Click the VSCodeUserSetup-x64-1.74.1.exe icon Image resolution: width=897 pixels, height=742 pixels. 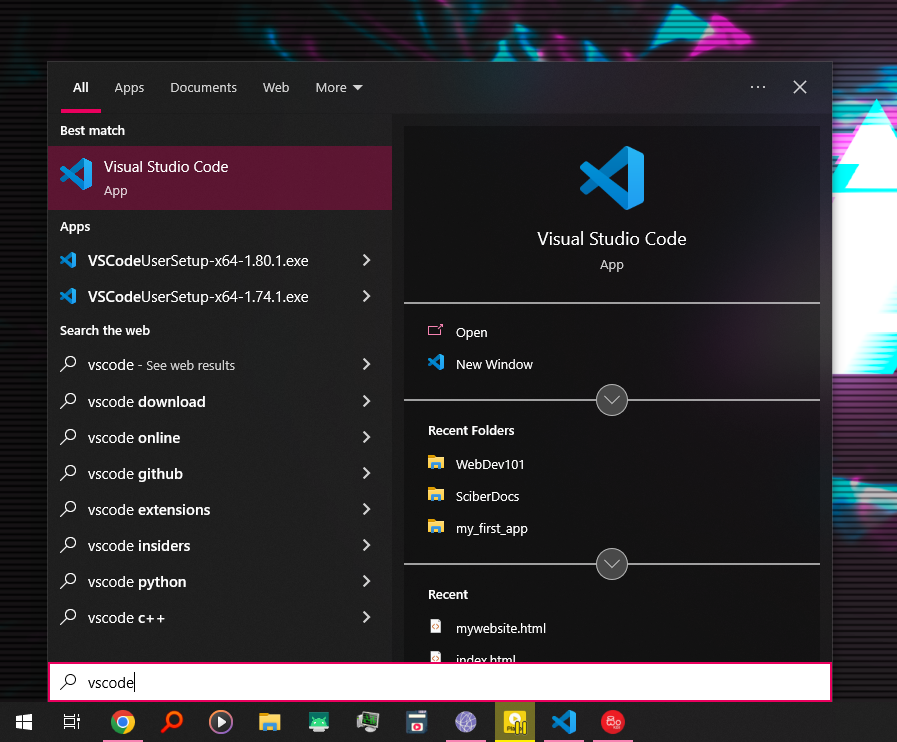69,296
